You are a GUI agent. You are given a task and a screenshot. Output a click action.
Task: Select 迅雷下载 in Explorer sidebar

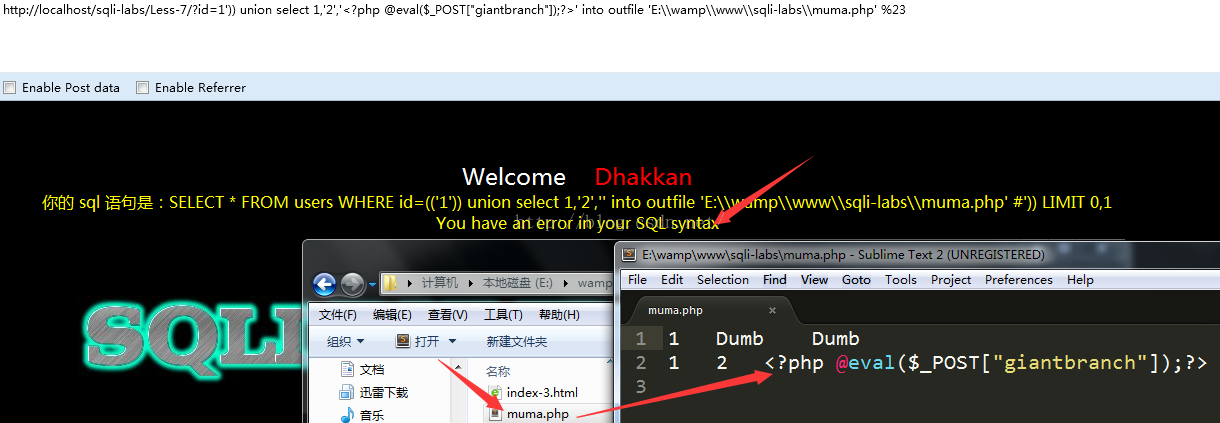pyautogui.click(x=384, y=393)
